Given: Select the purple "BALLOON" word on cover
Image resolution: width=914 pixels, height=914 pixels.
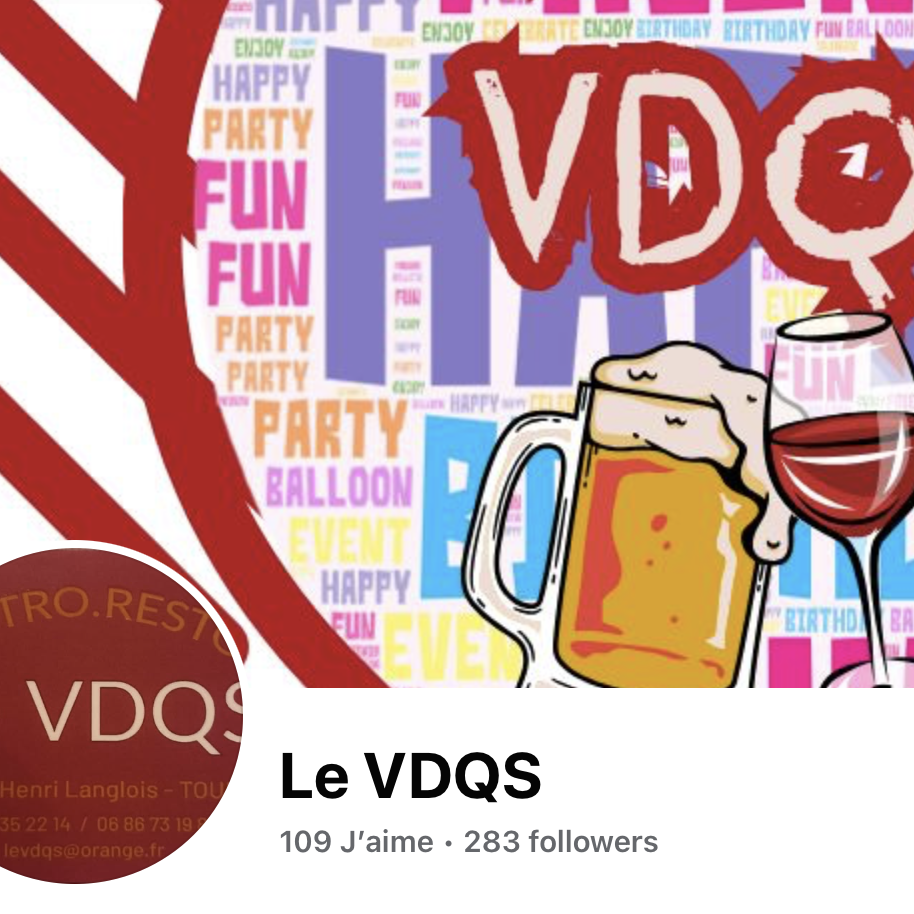Looking at the screenshot, I should 339,487.
